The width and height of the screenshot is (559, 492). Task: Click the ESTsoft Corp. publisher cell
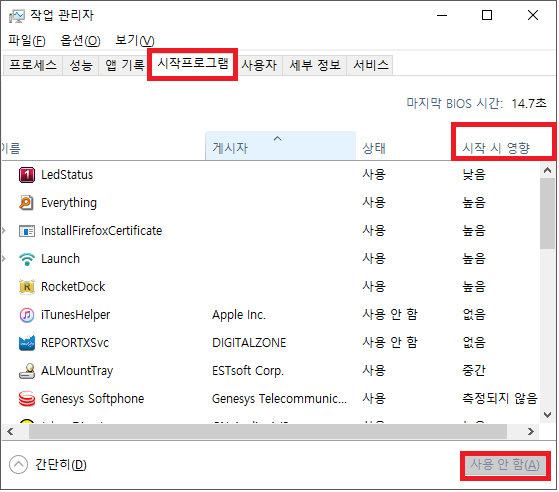248,371
